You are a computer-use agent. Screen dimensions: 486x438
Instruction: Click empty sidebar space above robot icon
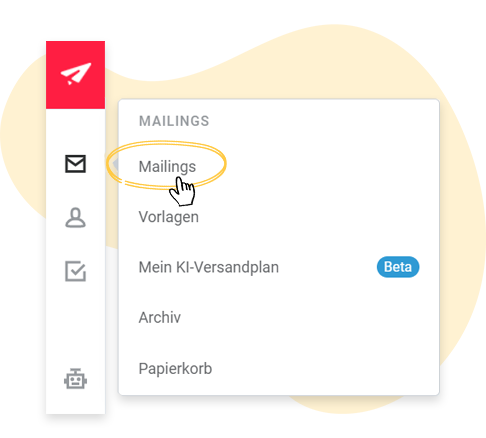(75, 323)
